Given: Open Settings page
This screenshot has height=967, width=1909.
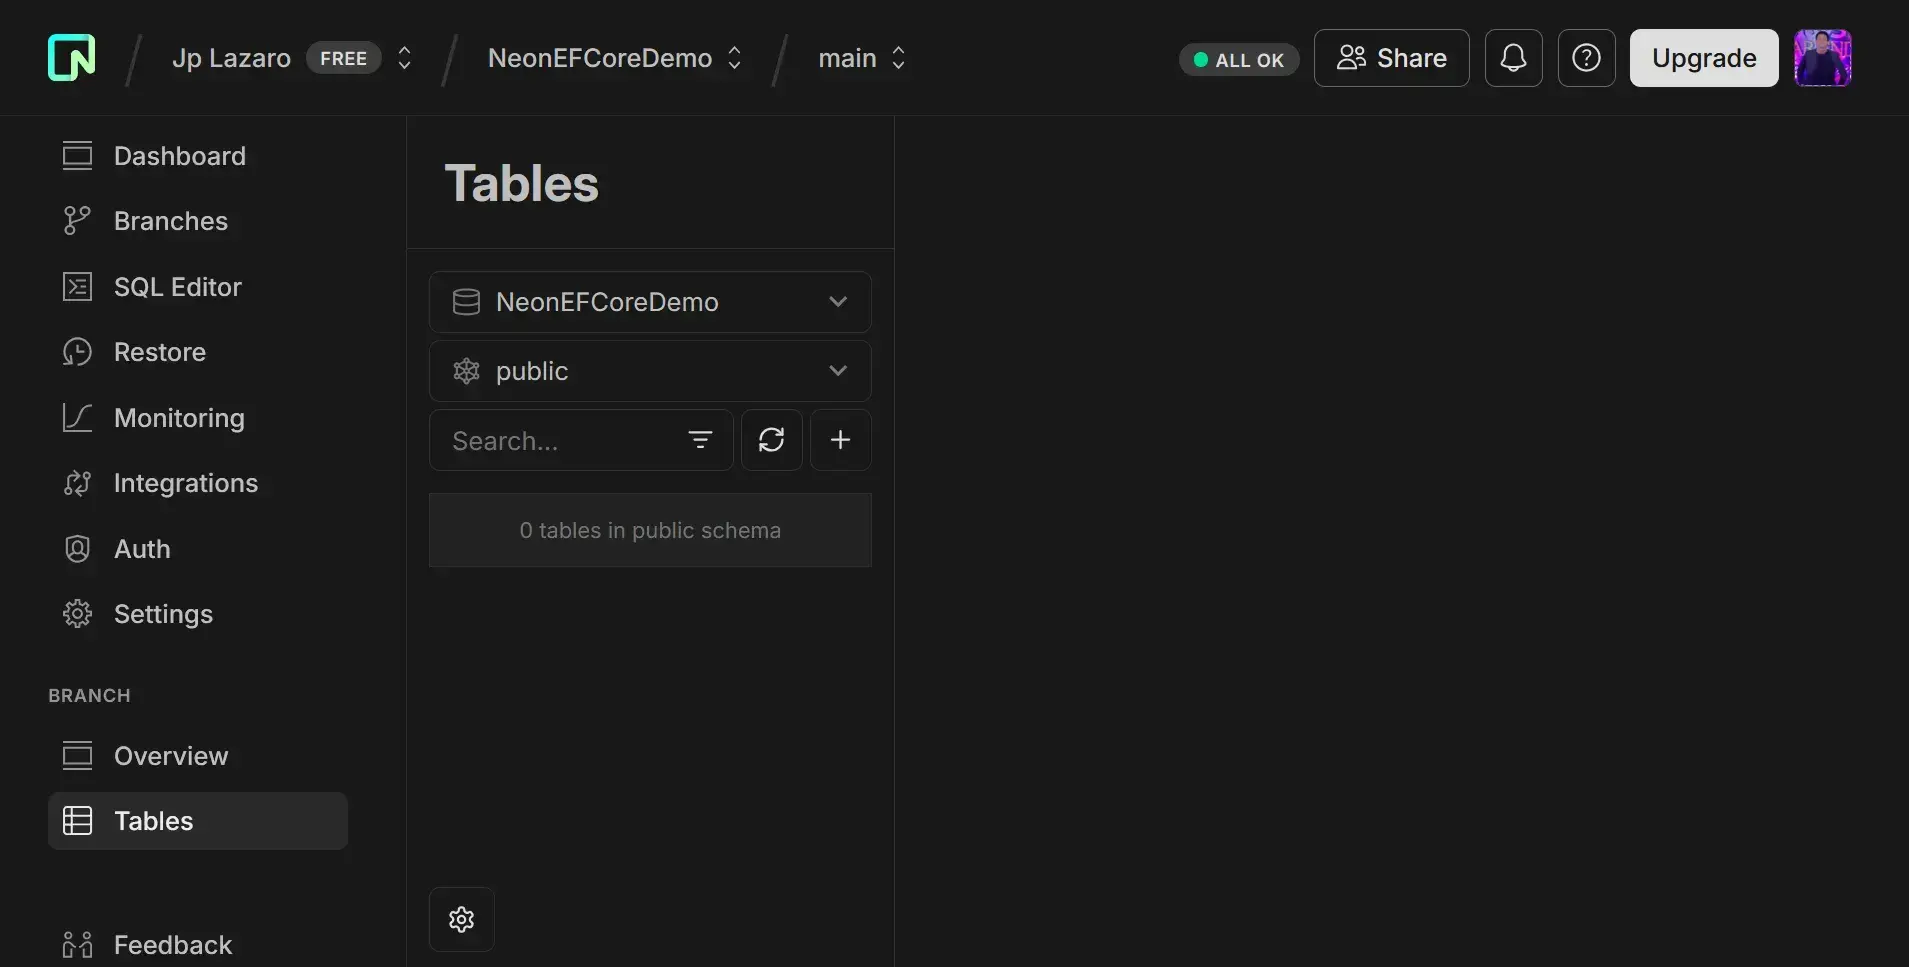Looking at the screenshot, I should pyautogui.click(x=163, y=614).
